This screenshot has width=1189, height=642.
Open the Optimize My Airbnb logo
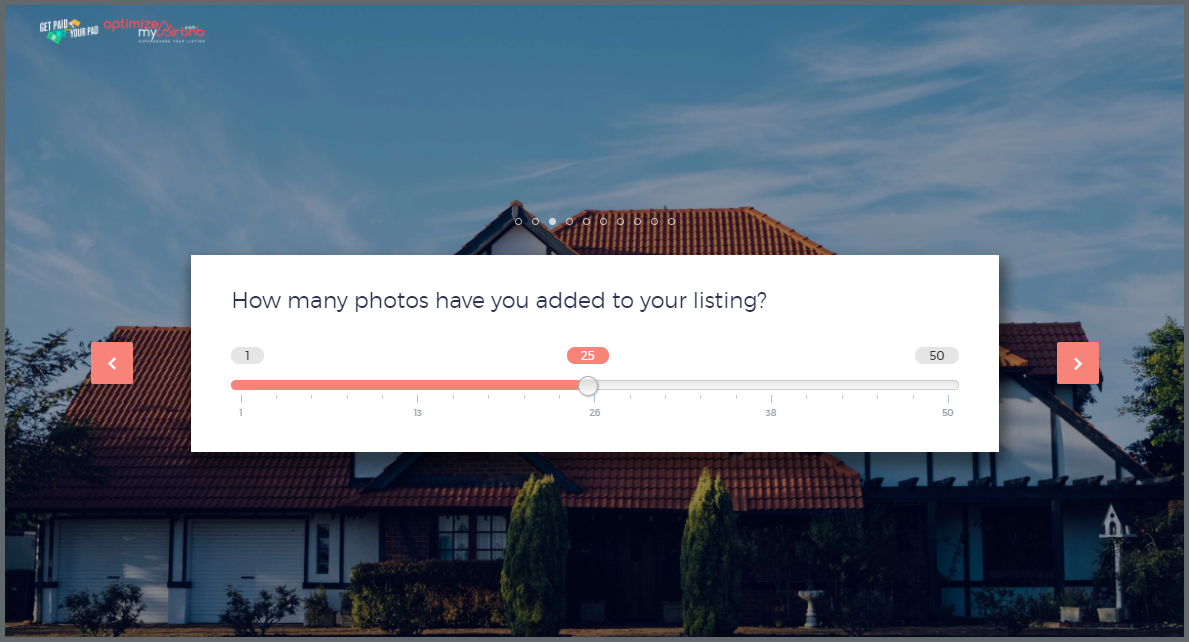pos(155,30)
